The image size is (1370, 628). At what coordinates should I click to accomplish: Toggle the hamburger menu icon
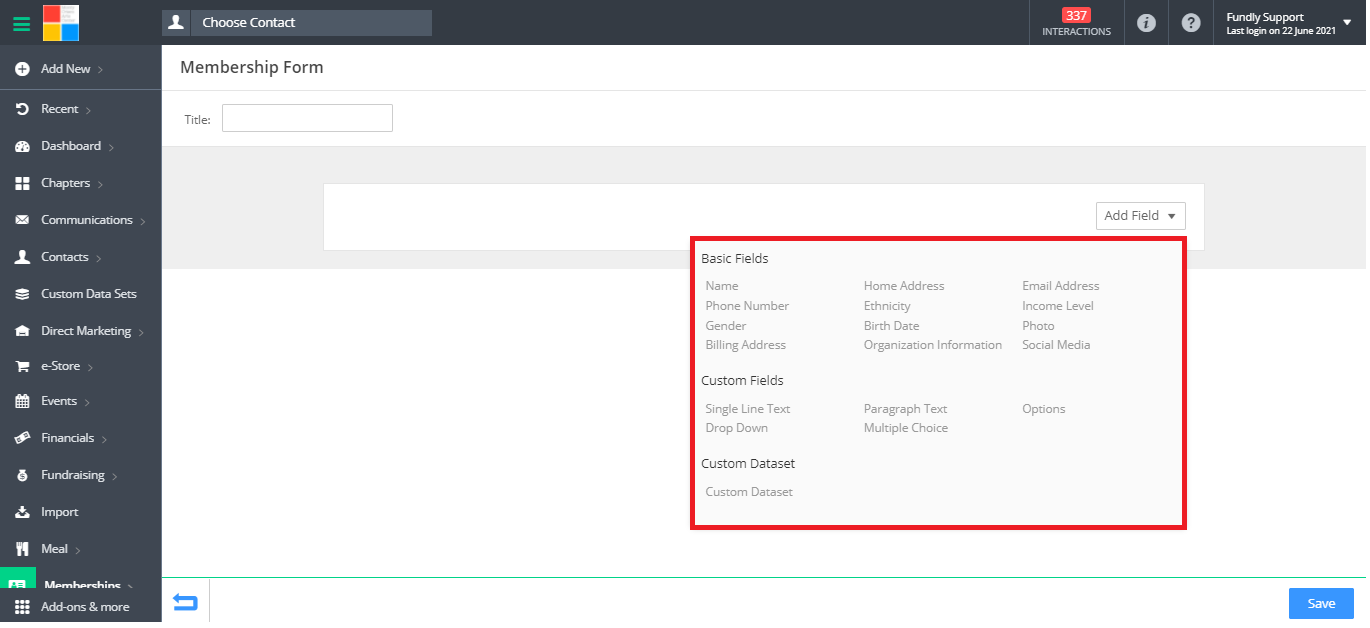[x=21, y=23]
